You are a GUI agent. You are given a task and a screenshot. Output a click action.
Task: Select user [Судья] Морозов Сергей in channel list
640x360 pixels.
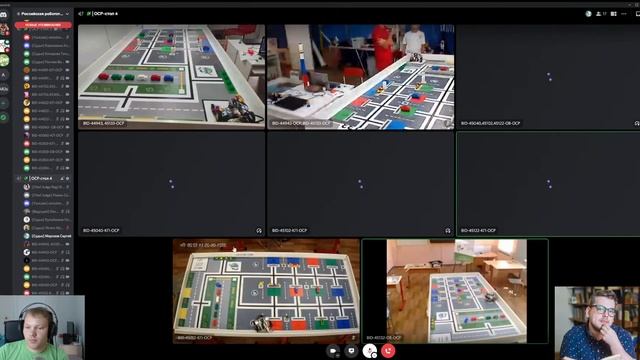(x=47, y=236)
